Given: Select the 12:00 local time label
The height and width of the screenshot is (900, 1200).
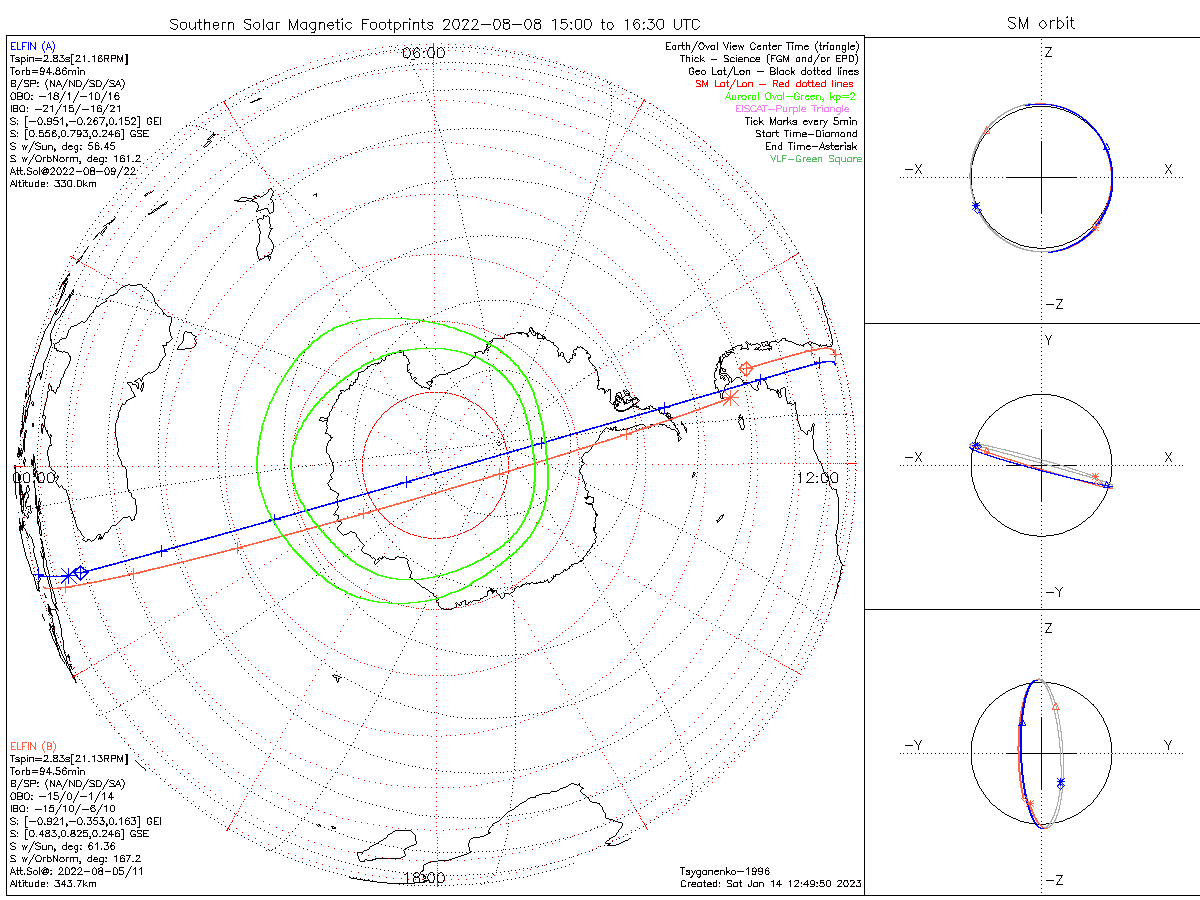Looking at the screenshot, I should coord(818,478).
